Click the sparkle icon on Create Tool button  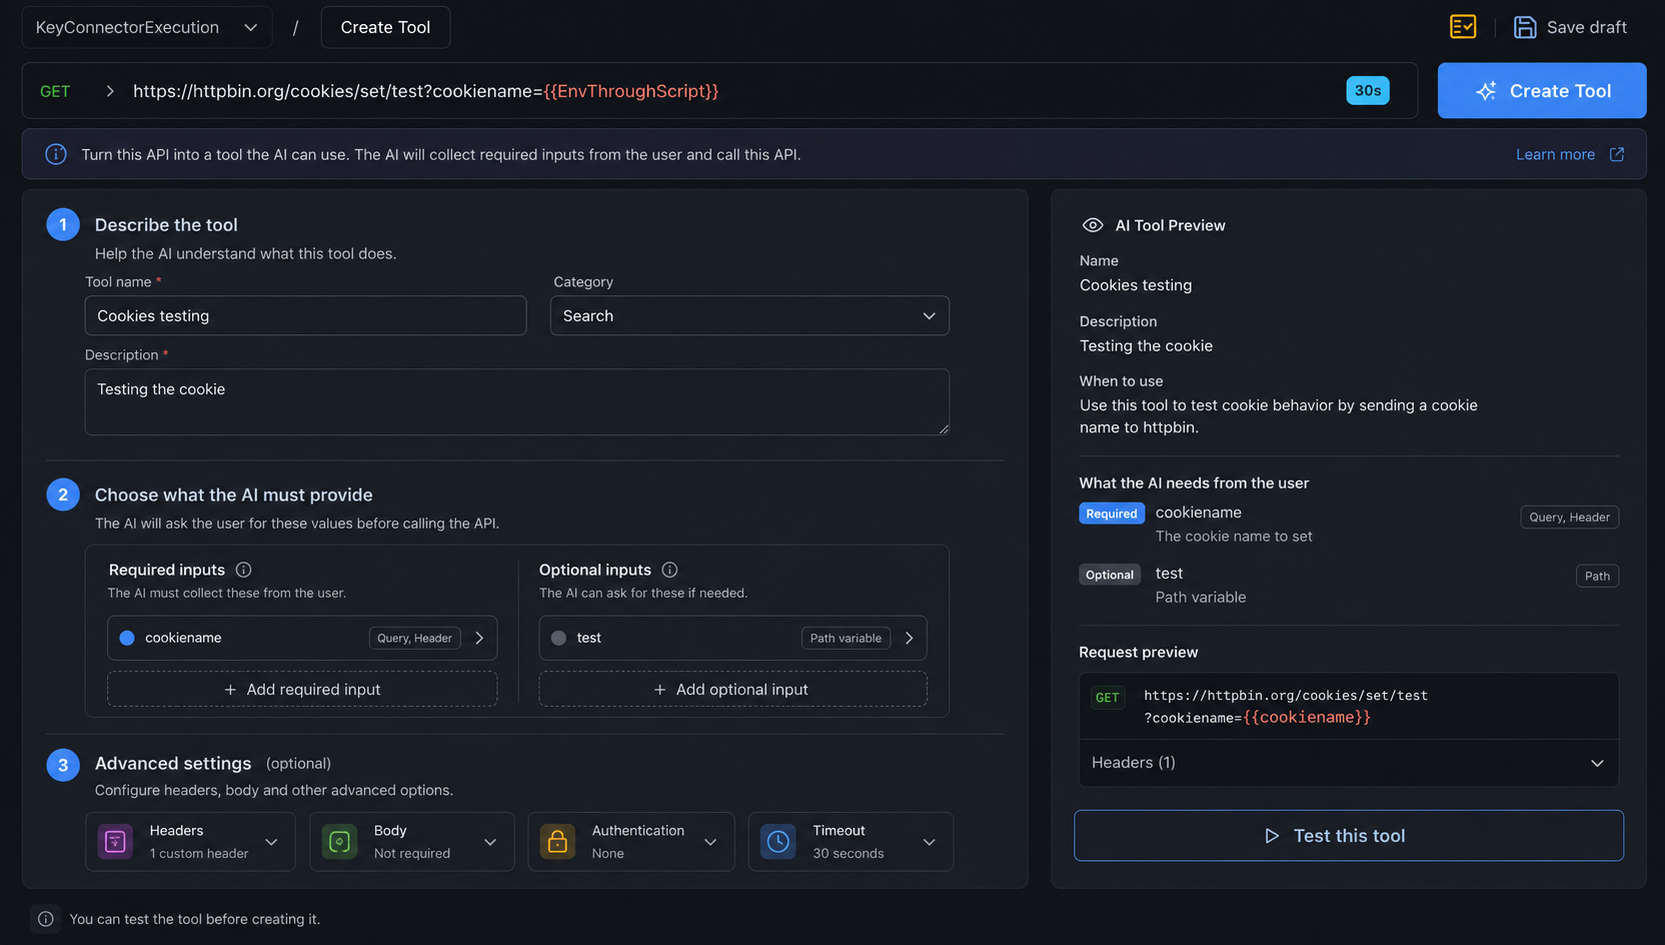coord(1486,91)
